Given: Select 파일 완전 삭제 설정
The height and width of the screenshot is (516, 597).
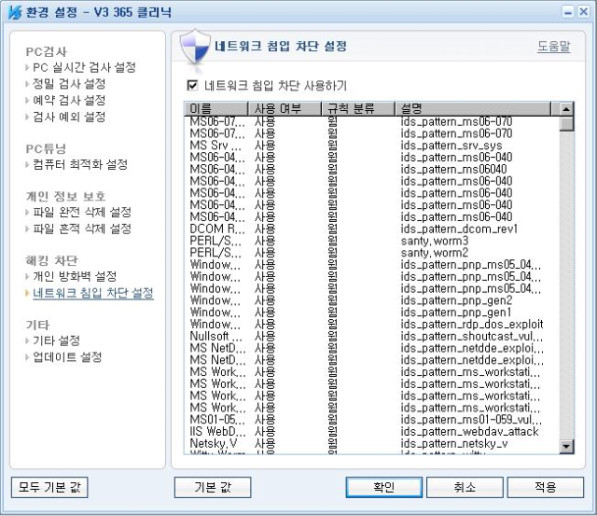Looking at the screenshot, I should point(82,212).
